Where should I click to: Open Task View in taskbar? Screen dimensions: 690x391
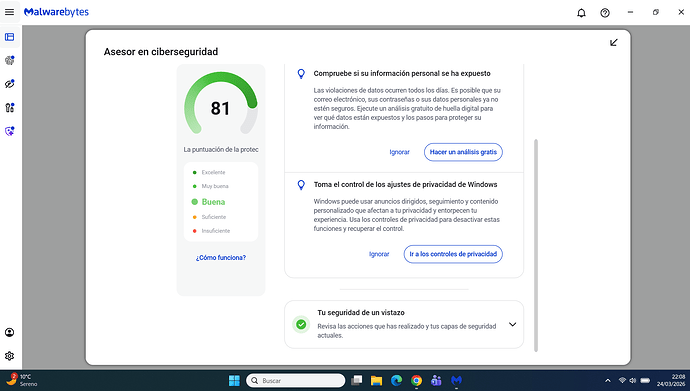pos(356,380)
